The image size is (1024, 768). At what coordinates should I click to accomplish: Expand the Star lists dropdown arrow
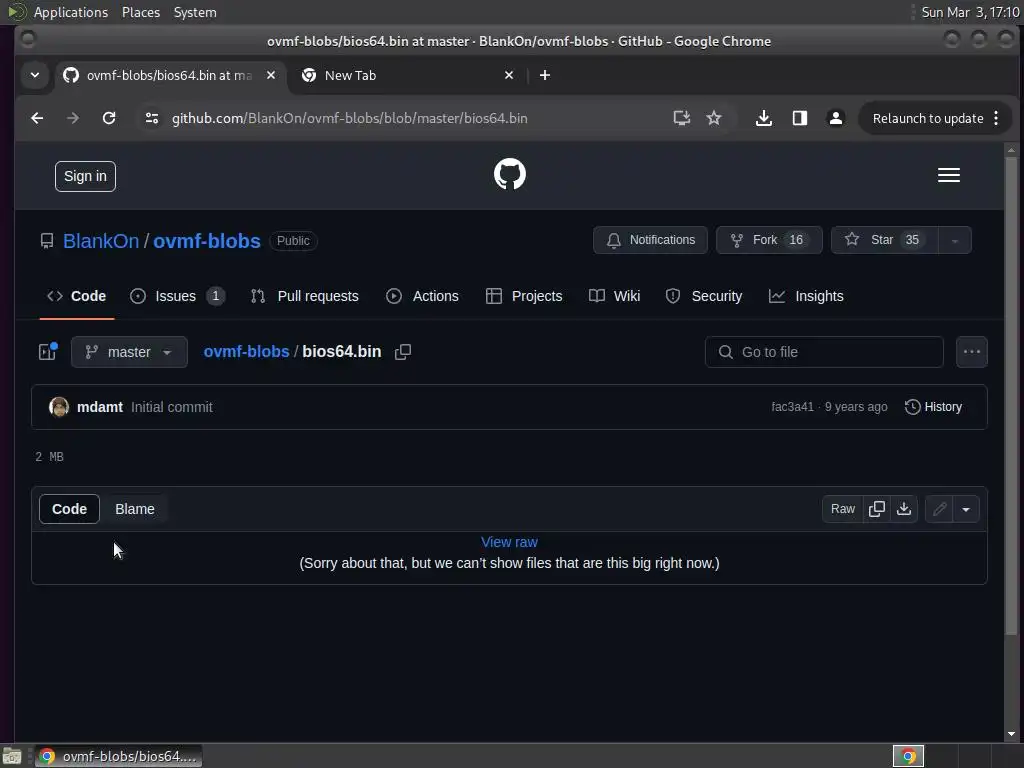[x=954, y=240]
